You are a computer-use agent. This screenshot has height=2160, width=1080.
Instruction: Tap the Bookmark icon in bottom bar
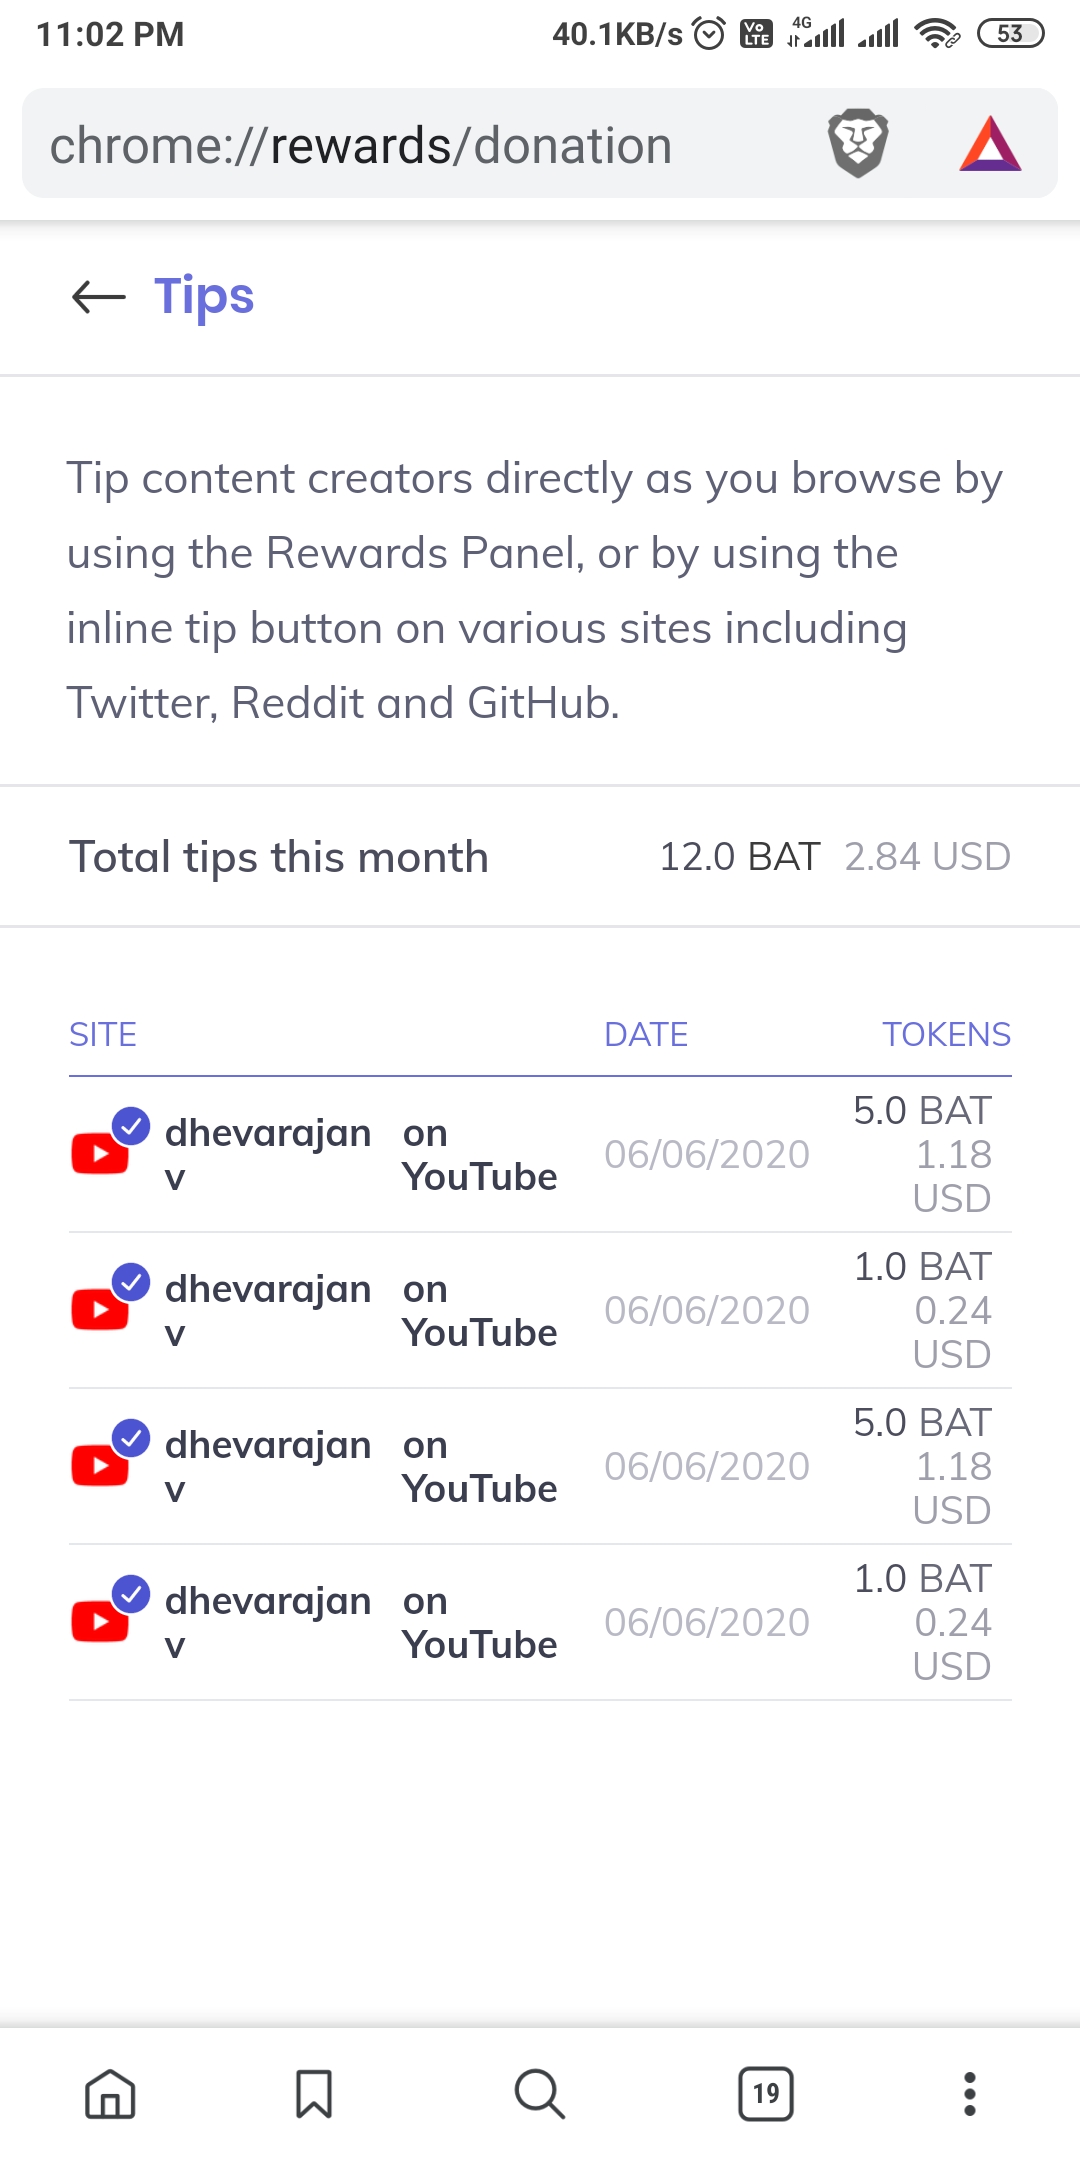click(x=314, y=2094)
